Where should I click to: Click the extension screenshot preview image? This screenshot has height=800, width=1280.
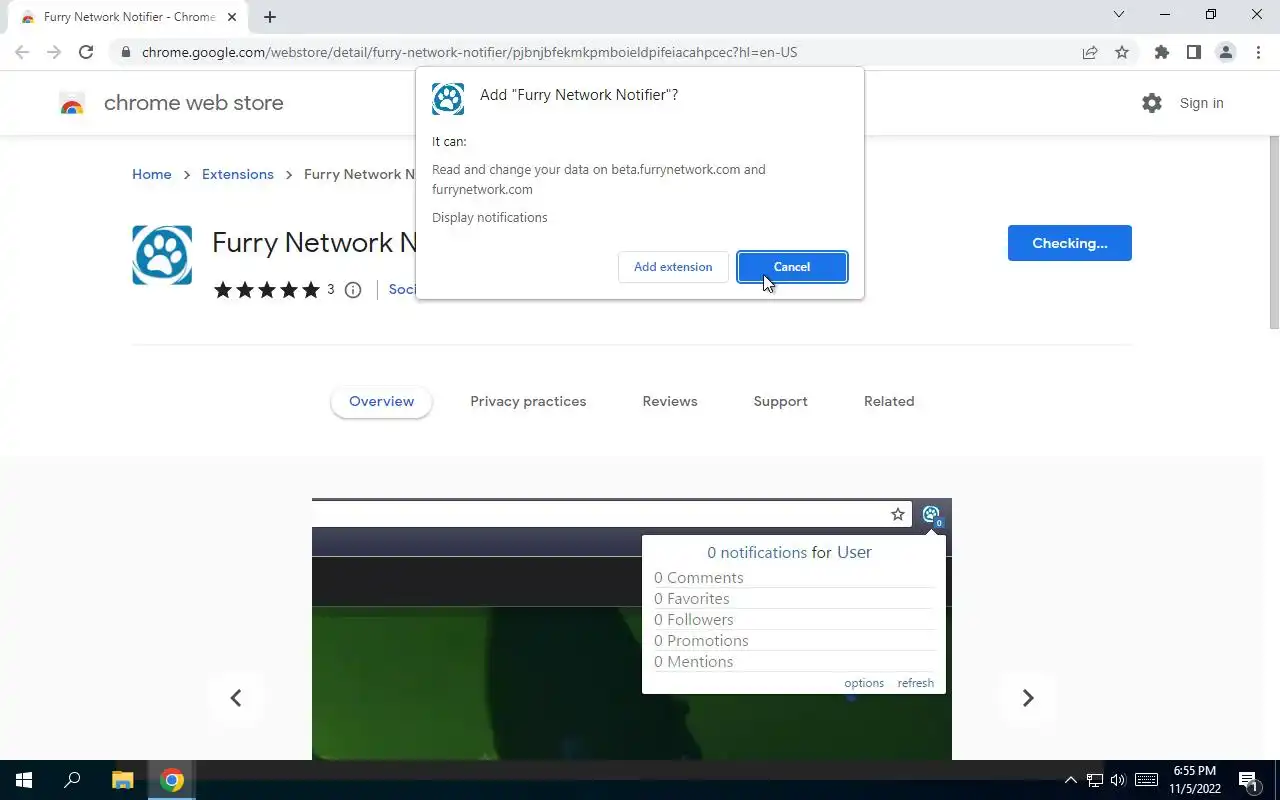632,629
